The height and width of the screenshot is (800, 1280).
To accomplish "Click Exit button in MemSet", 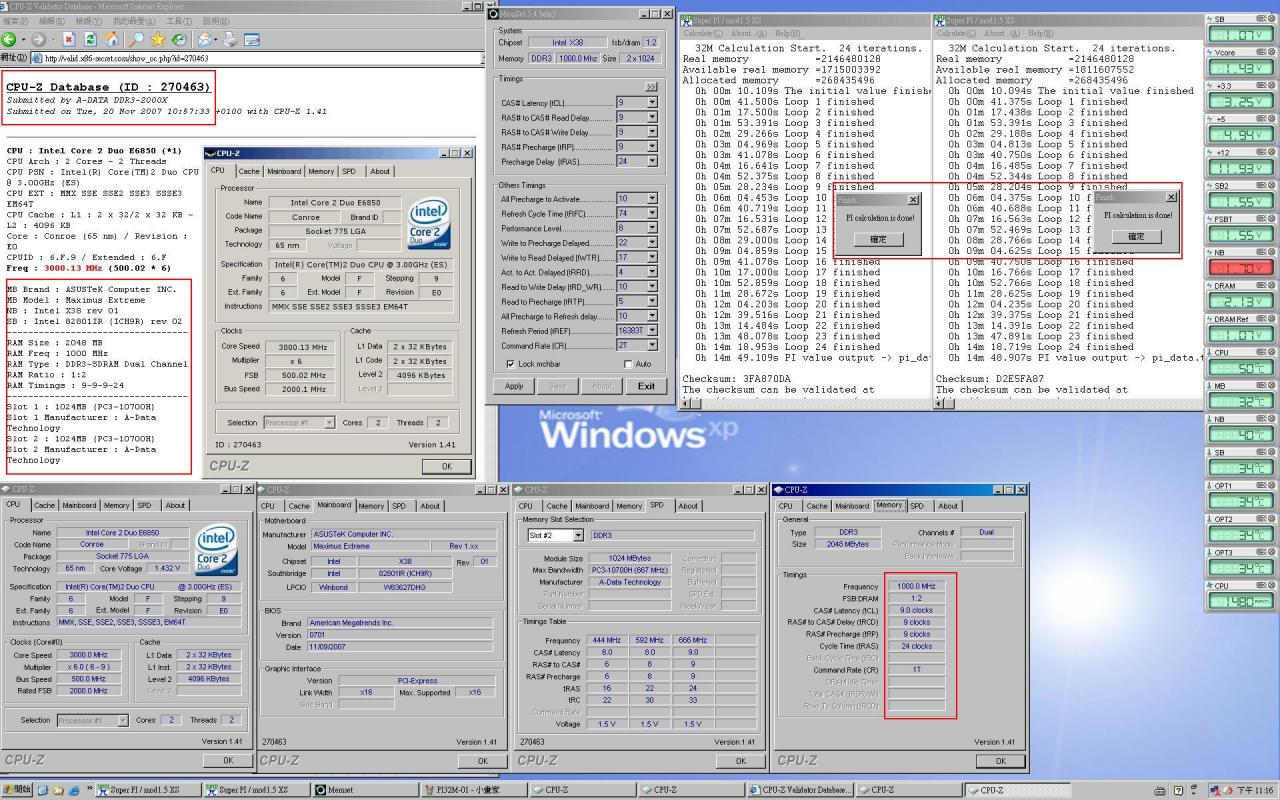I will 646,386.
